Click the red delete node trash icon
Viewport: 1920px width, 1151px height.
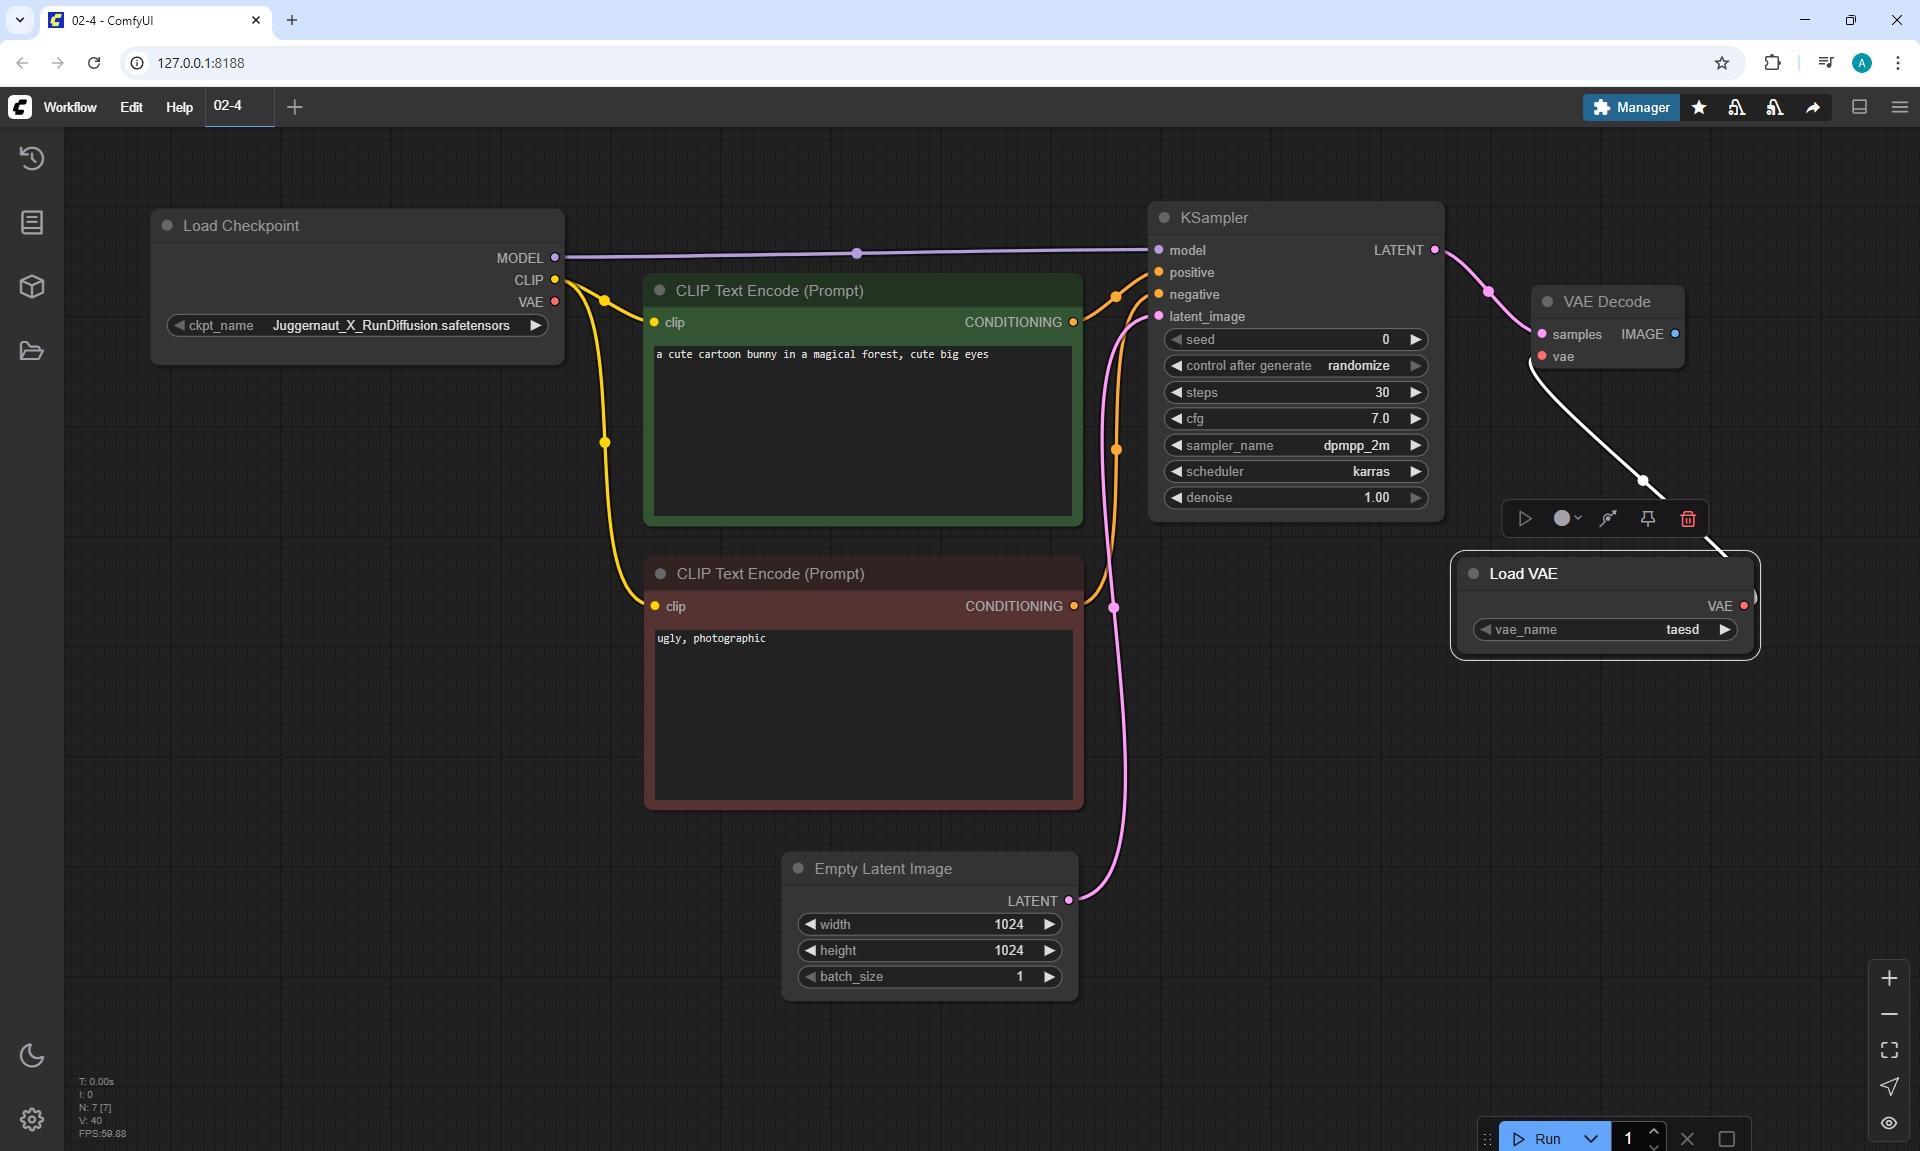[x=1688, y=518]
